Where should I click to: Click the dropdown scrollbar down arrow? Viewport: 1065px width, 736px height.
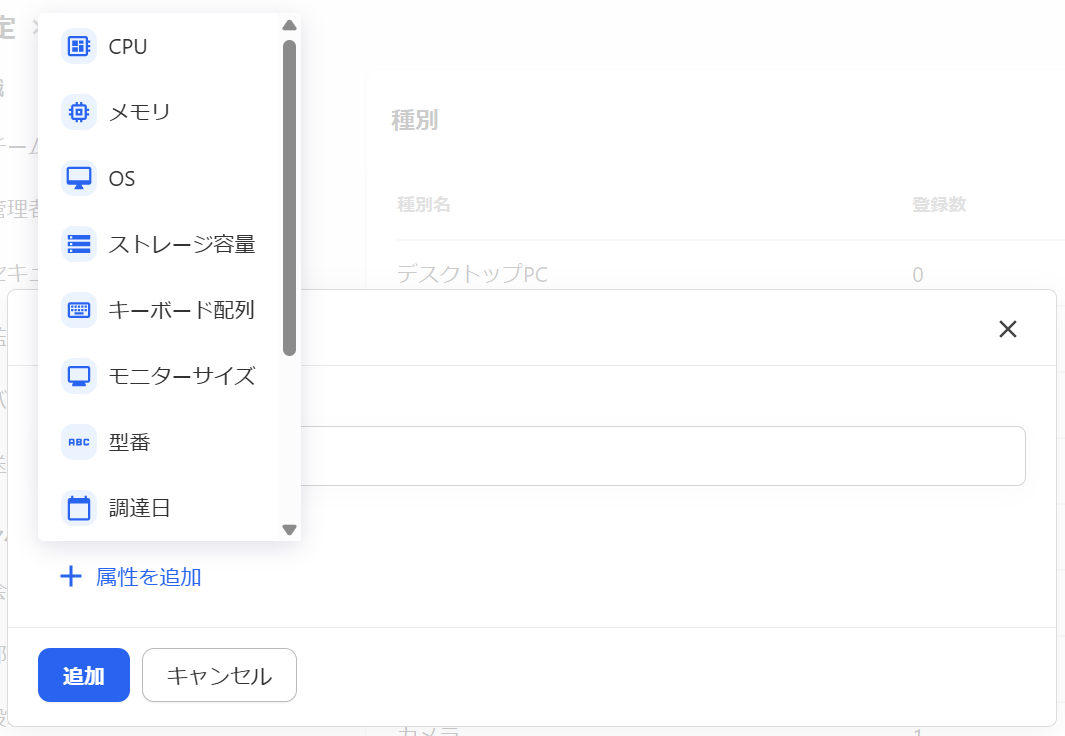[289, 530]
